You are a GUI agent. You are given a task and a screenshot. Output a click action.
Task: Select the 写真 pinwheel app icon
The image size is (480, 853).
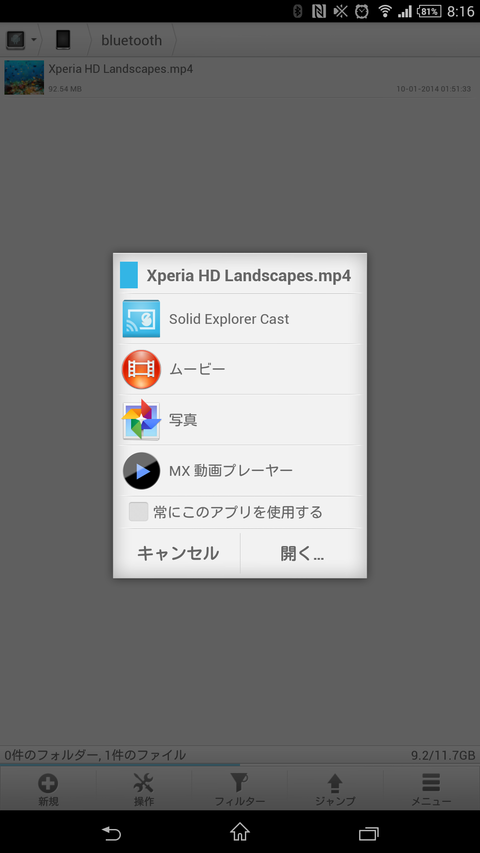tap(141, 420)
